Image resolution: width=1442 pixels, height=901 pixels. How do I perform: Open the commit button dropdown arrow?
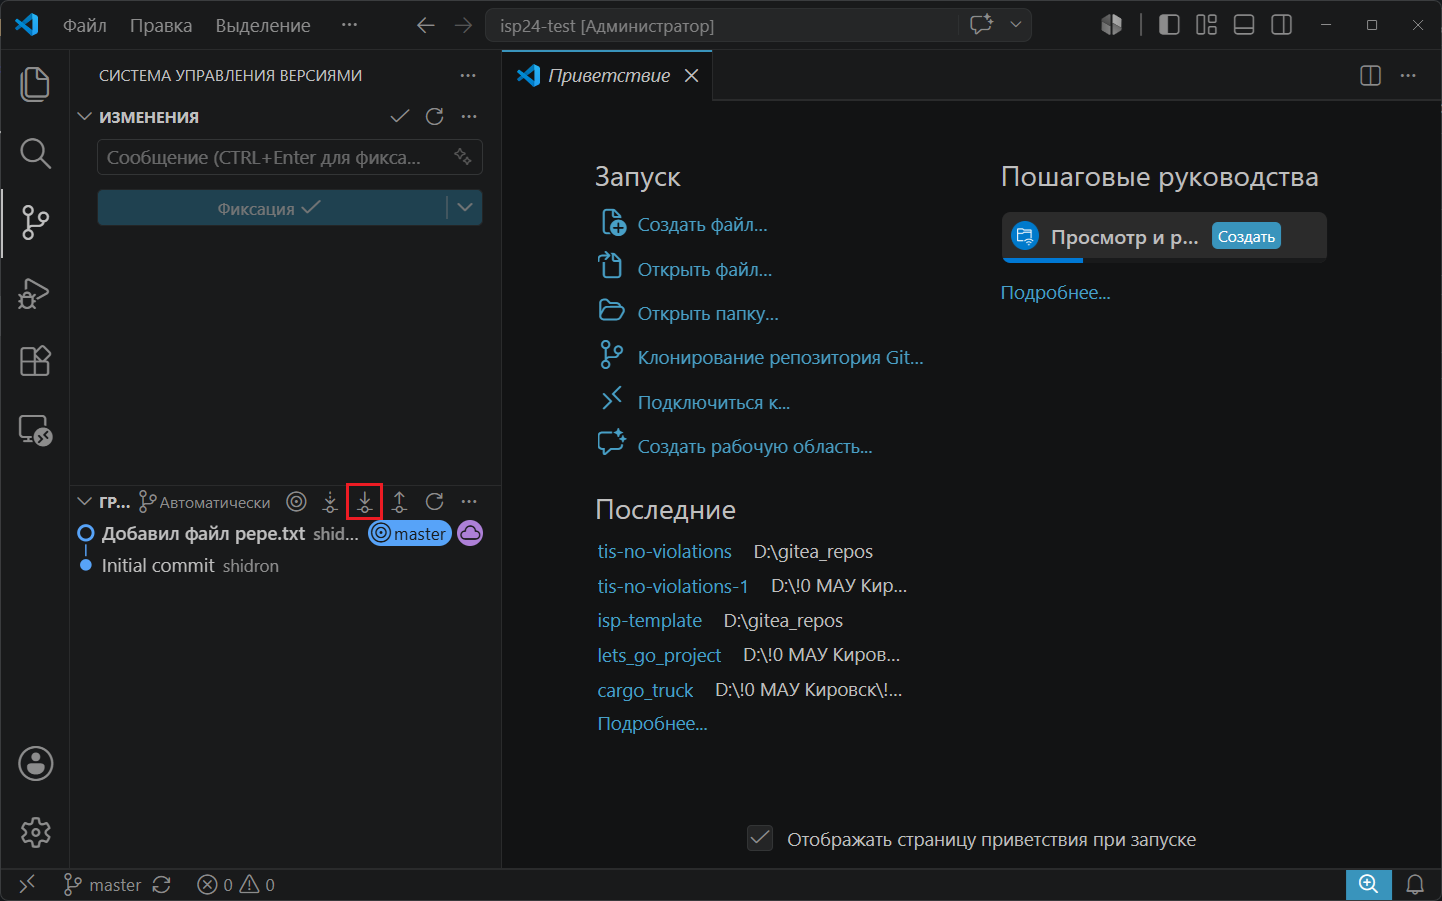(x=465, y=207)
